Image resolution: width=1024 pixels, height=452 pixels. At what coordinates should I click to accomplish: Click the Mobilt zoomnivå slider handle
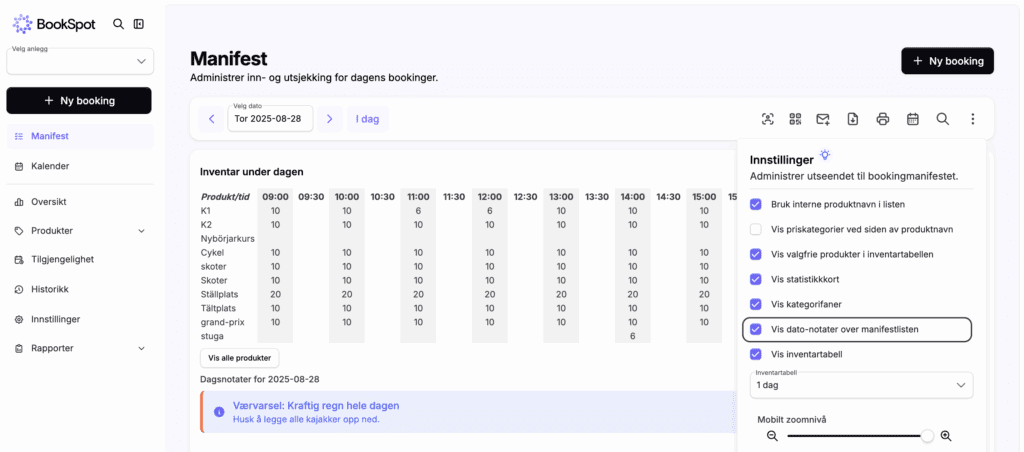tap(927, 436)
